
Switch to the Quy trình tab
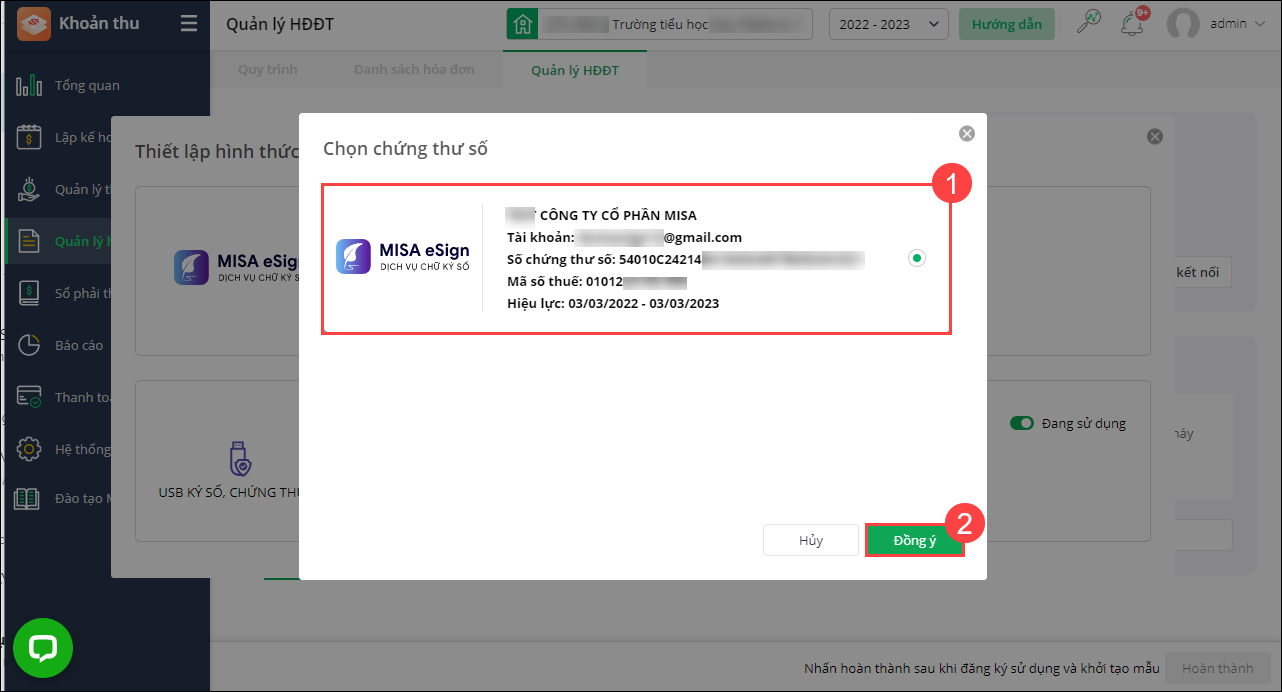tap(268, 70)
